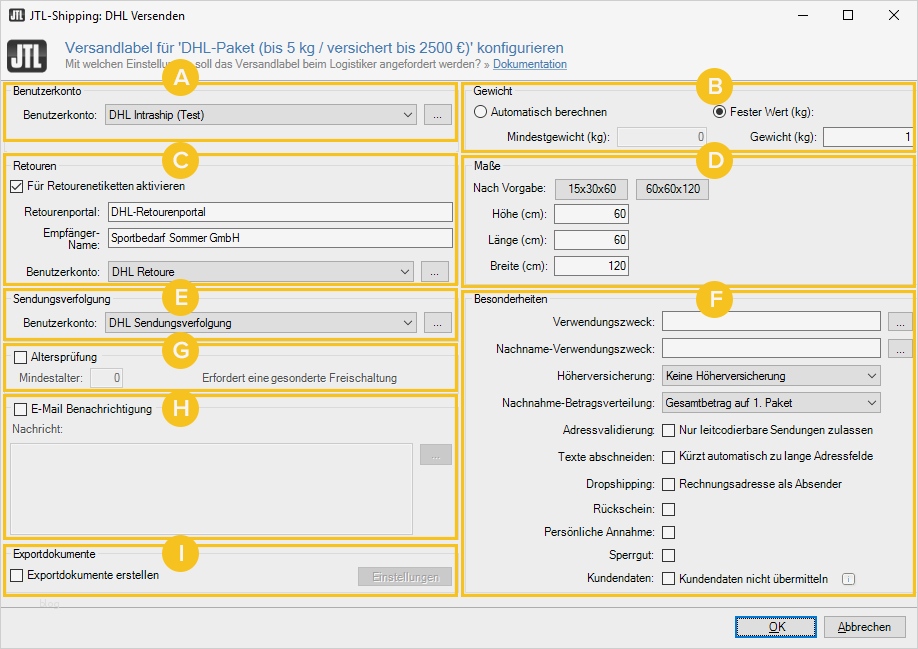Open browse button next to DHL Retoure account
The image size is (918, 649).
click(x=434, y=272)
